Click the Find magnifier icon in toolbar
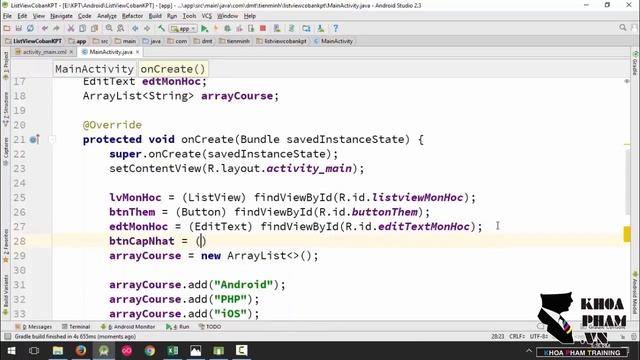This screenshot has width=640, height=360. [x=109, y=28]
